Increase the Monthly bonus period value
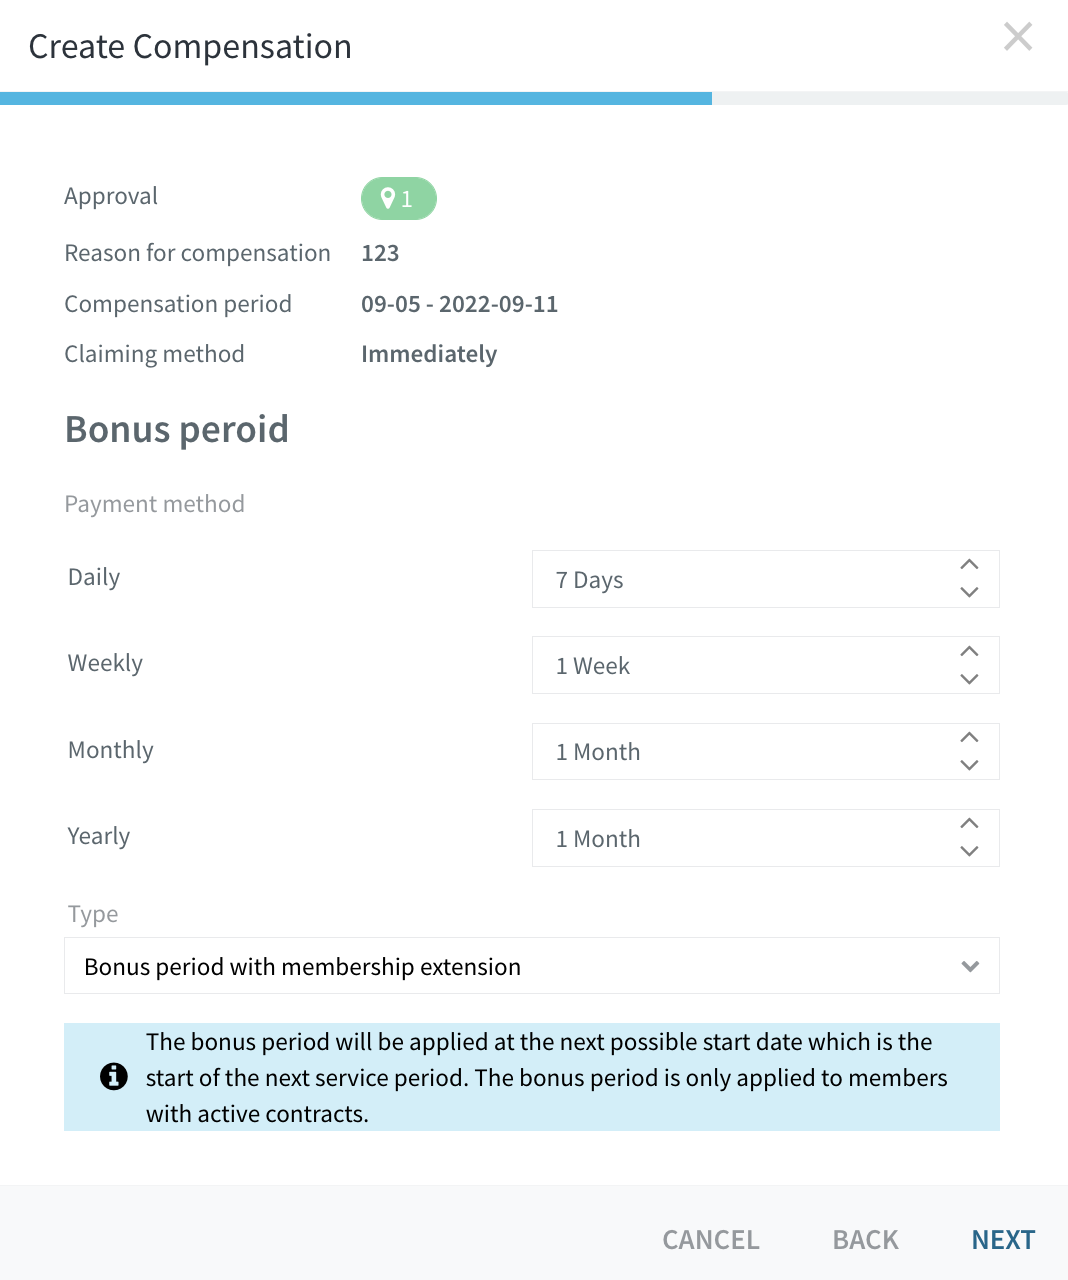Screen dimensions: 1068x1280 (x=969, y=737)
